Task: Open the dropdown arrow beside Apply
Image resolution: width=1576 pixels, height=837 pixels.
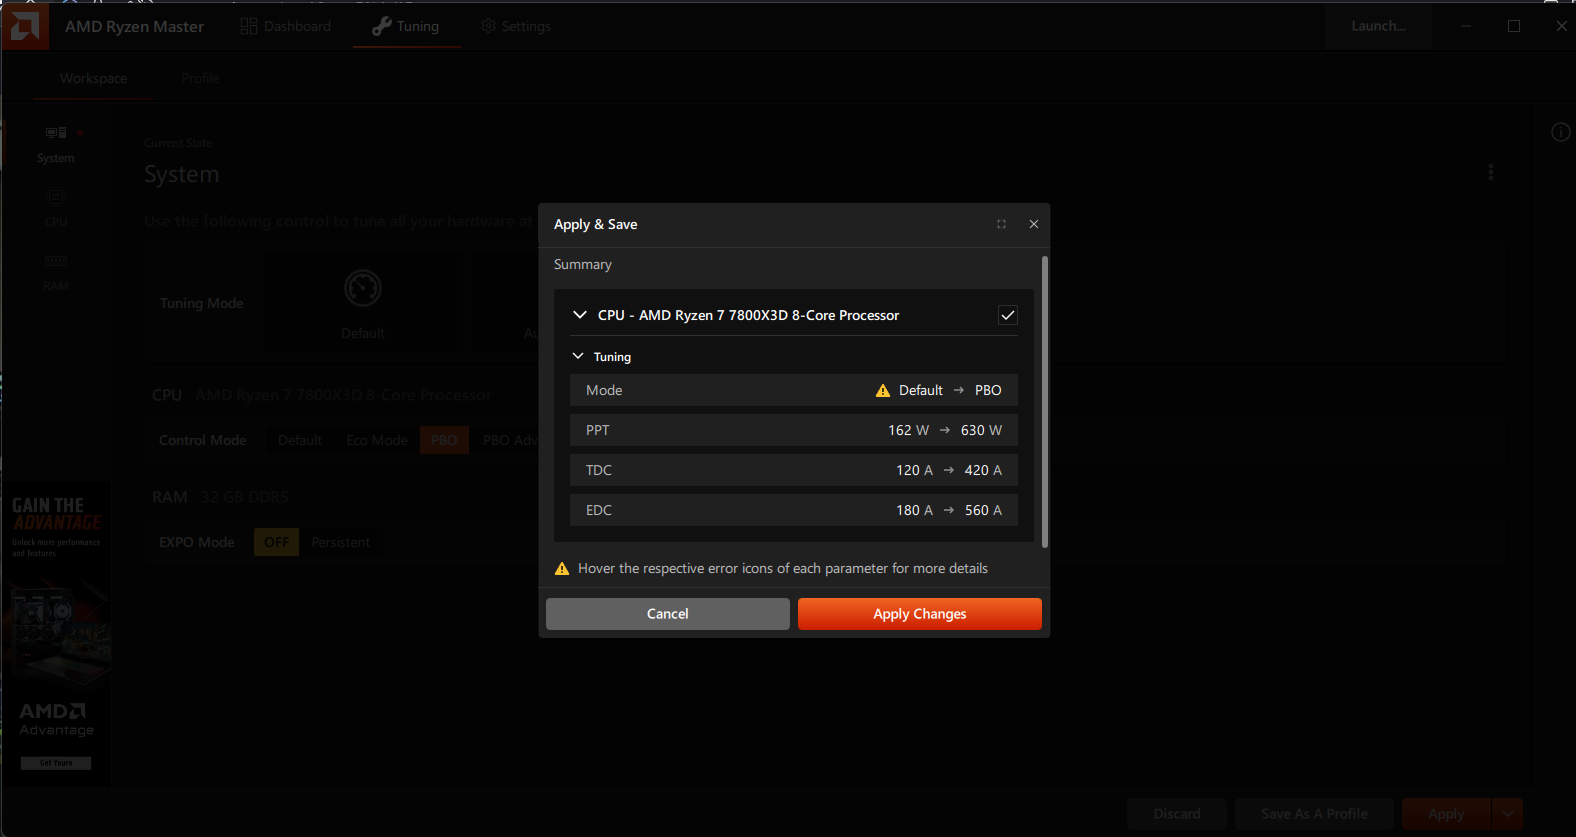Action: point(1507,814)
